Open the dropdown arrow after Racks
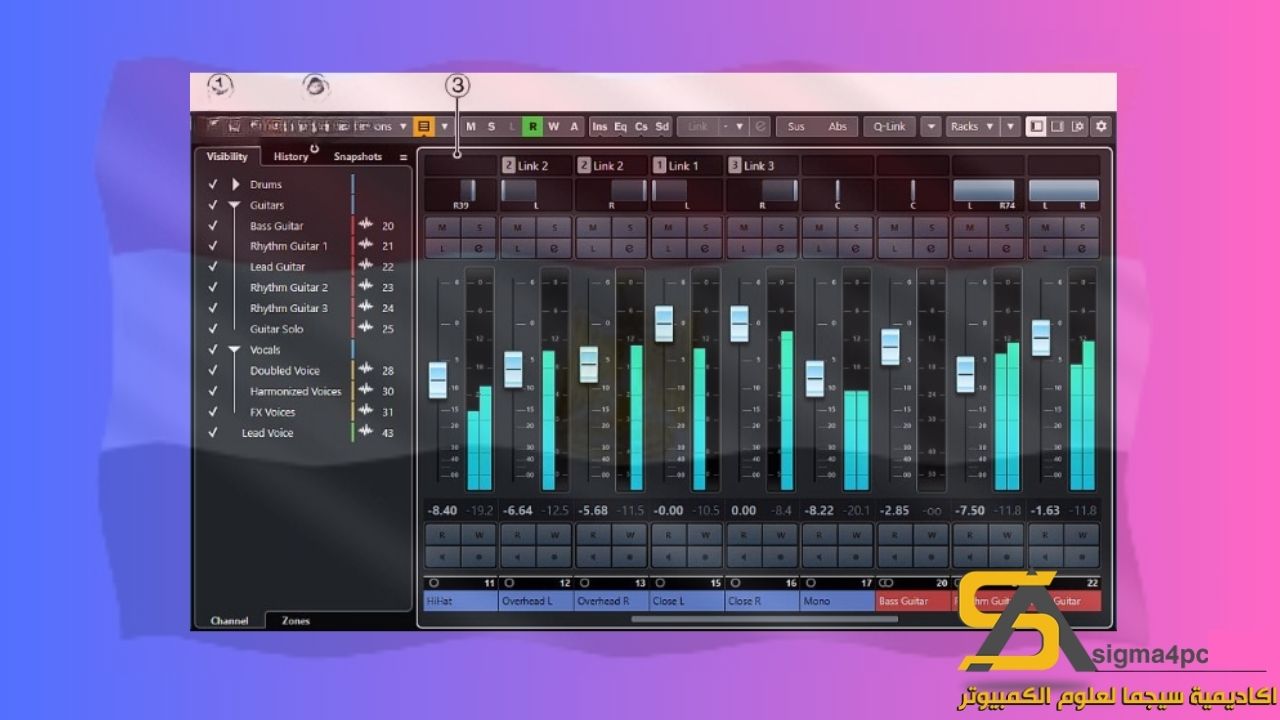Screen dimensions: 1280x720 pyautogui.click(x=1010, y=127)
